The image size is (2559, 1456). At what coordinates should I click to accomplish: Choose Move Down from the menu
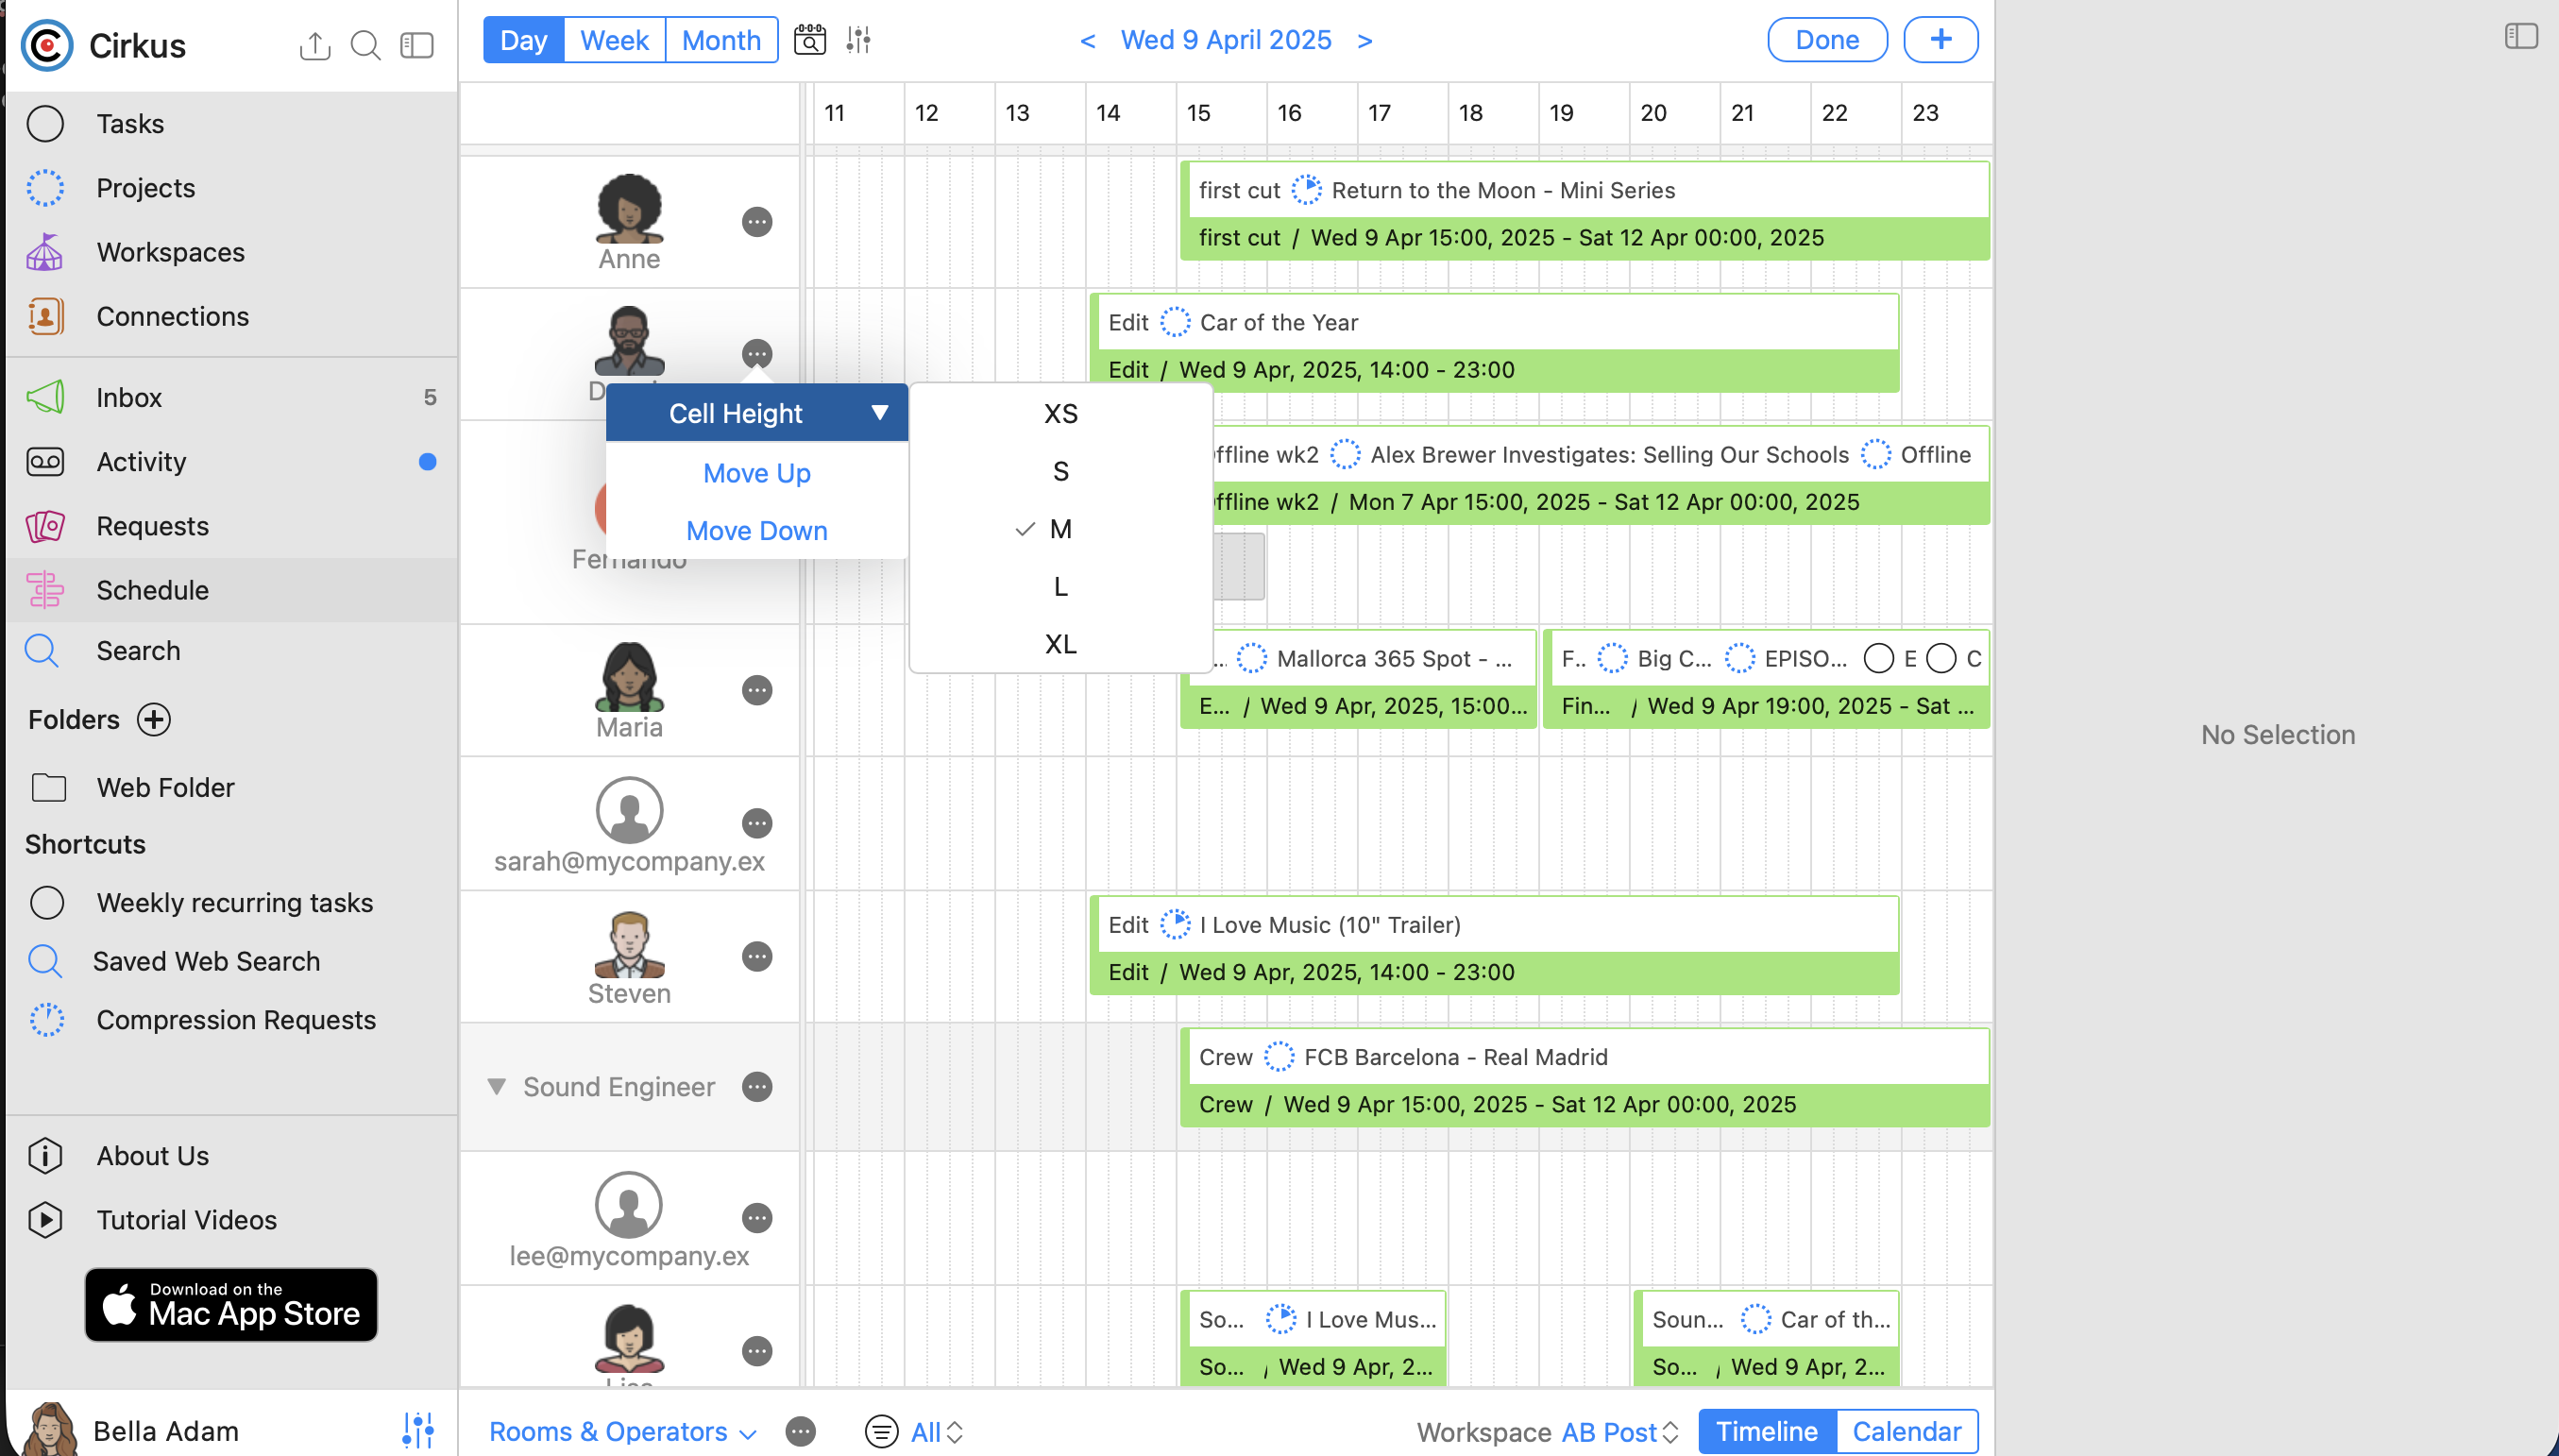[x=756, y=530]
